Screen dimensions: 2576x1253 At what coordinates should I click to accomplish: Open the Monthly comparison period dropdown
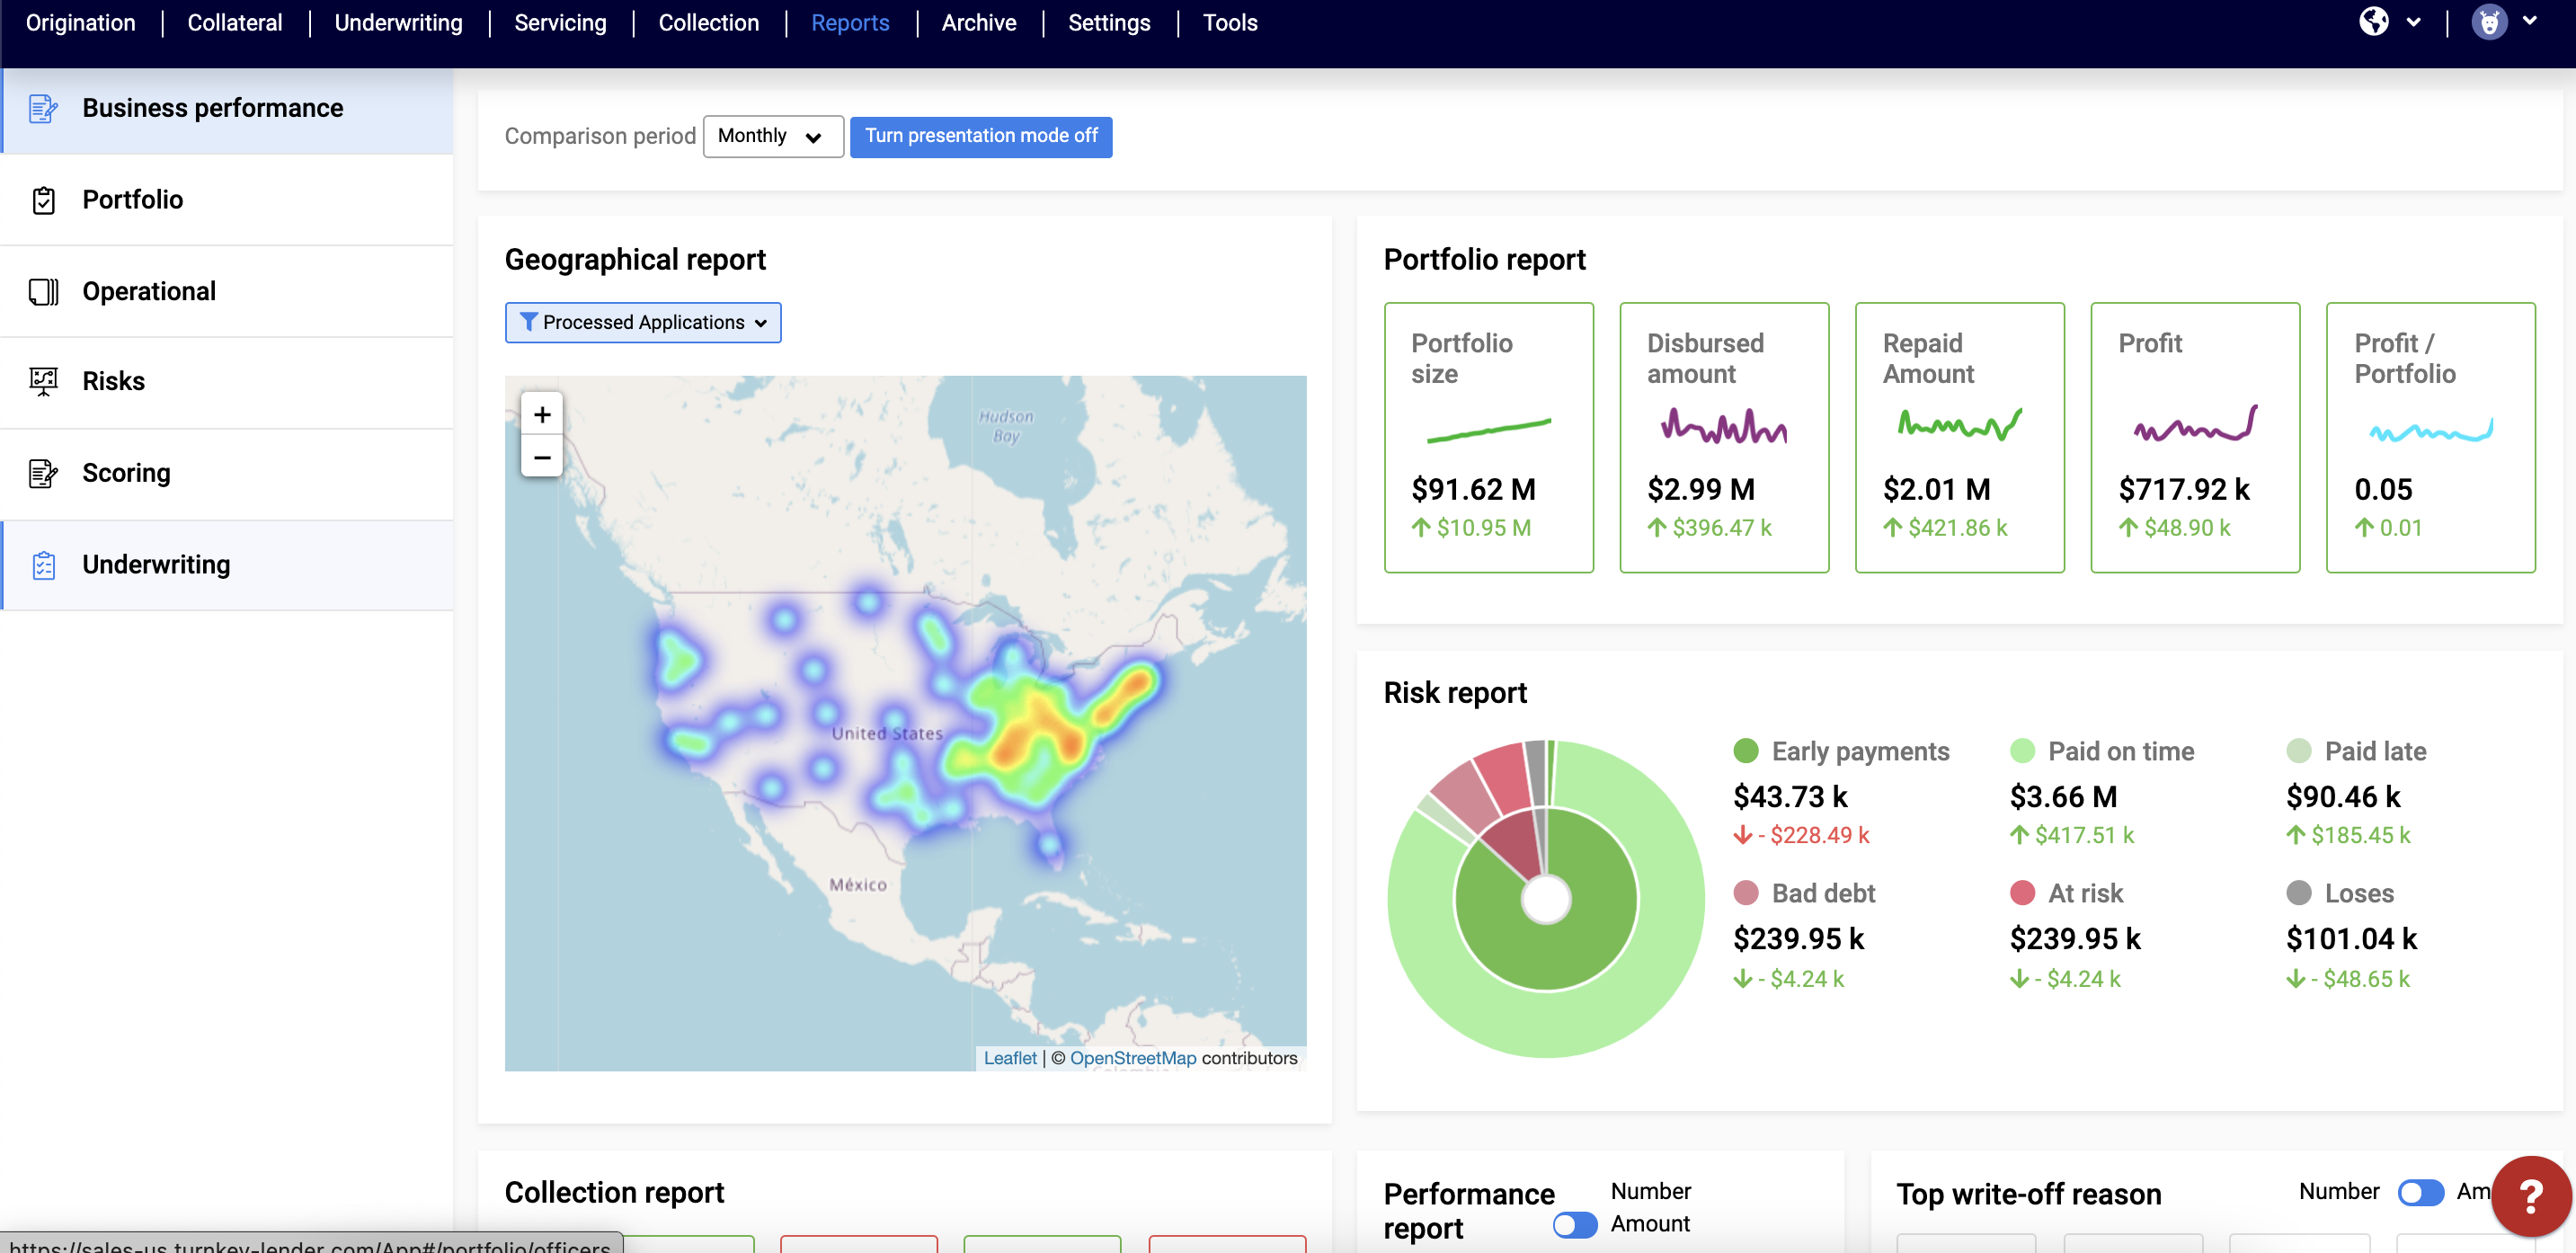(x=772, y=136)
